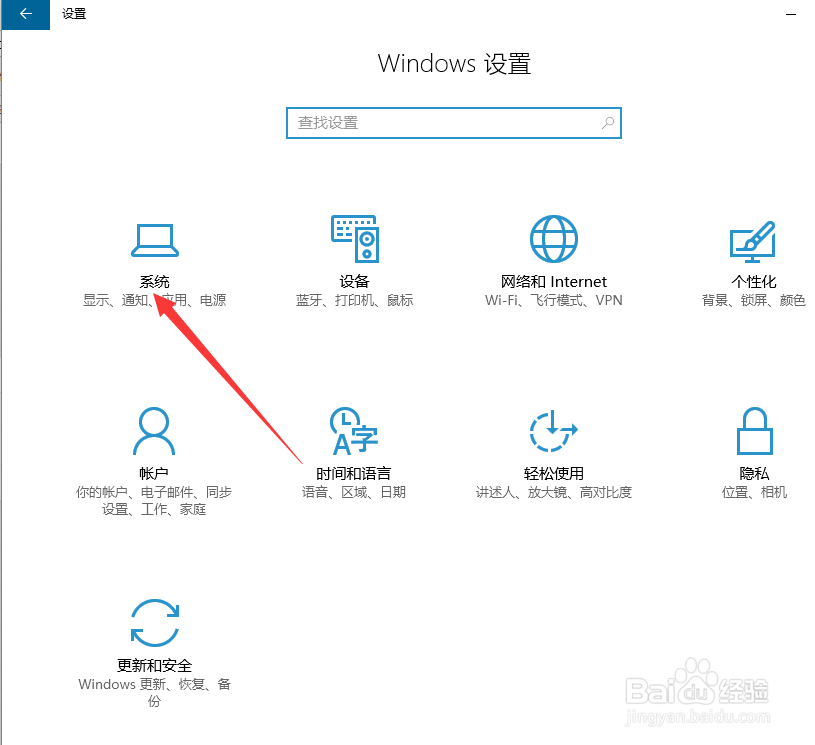Viewport: 815px width, 745px height.
Task: Open the 设备 keyboard and speaker icon
Action: coord(355,239)
